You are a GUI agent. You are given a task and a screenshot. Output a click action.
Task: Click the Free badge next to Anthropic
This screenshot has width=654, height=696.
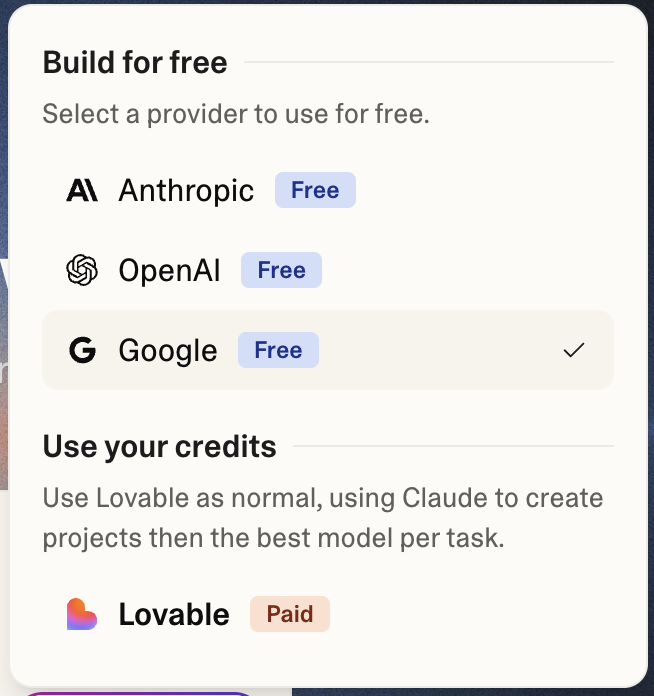315,190
